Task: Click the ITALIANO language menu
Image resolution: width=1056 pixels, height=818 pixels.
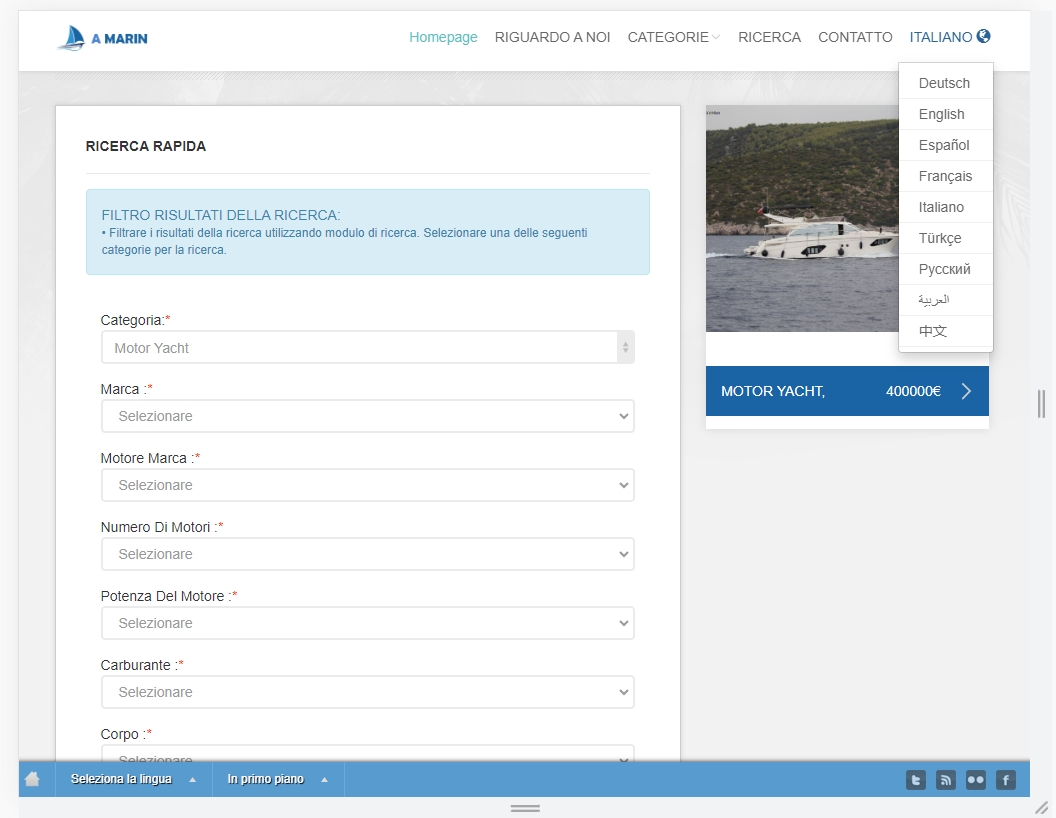Action: pyautogui.click(x=950, y=37)
